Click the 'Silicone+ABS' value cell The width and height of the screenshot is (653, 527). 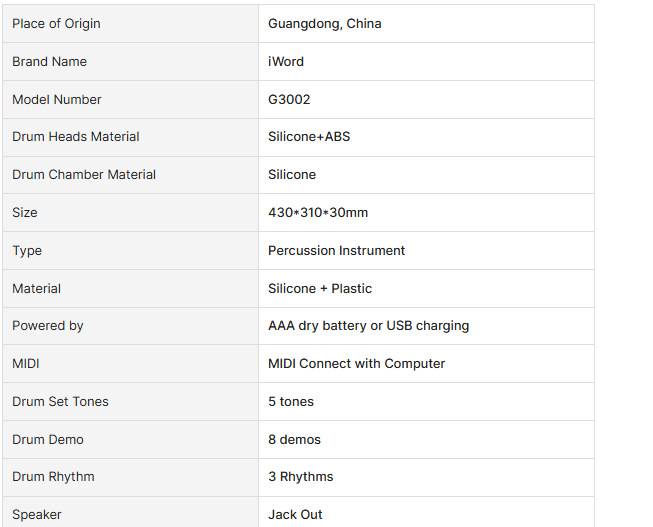point(309,137)
